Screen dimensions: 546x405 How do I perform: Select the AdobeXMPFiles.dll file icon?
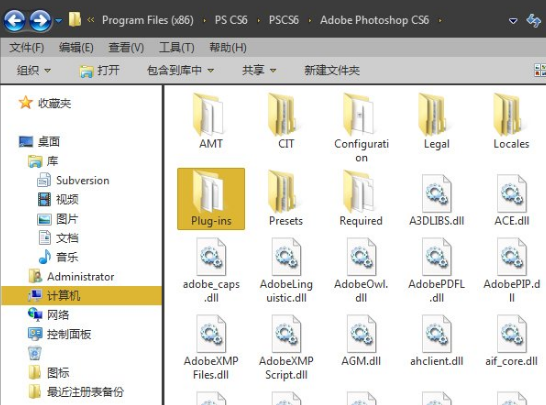pyautogui.click(x=211, y=334)
